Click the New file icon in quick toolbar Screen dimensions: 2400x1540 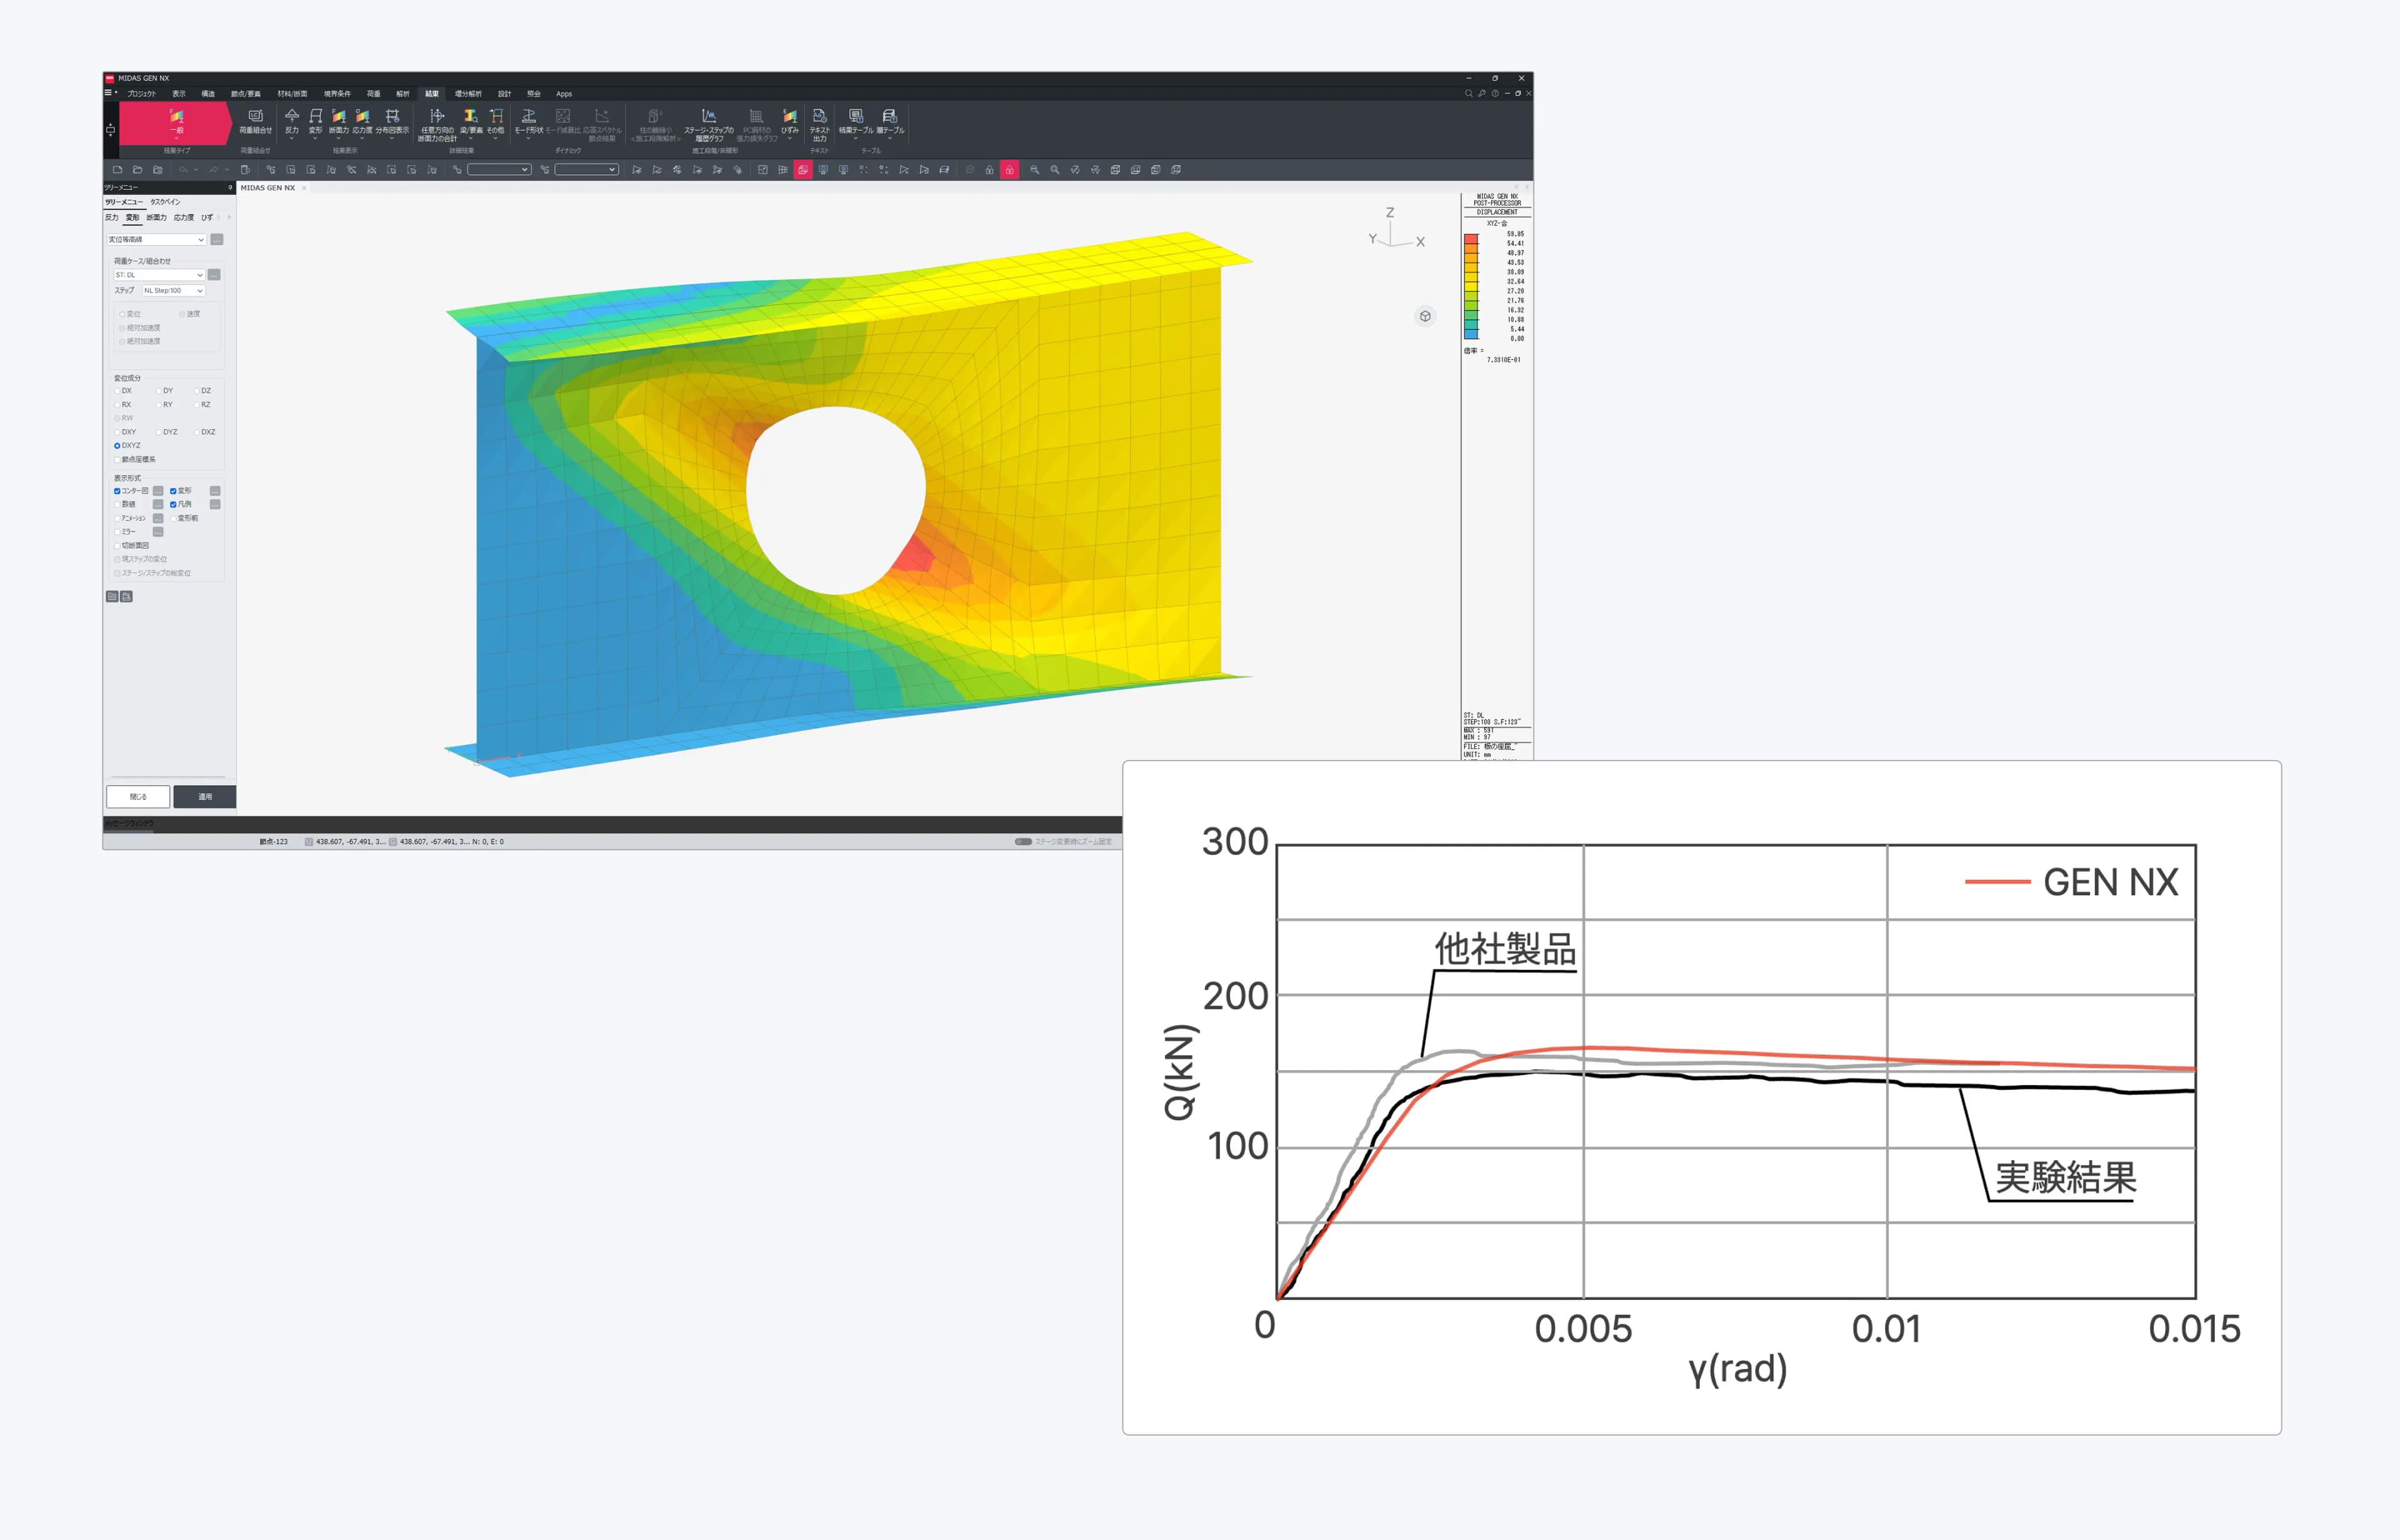118,170
